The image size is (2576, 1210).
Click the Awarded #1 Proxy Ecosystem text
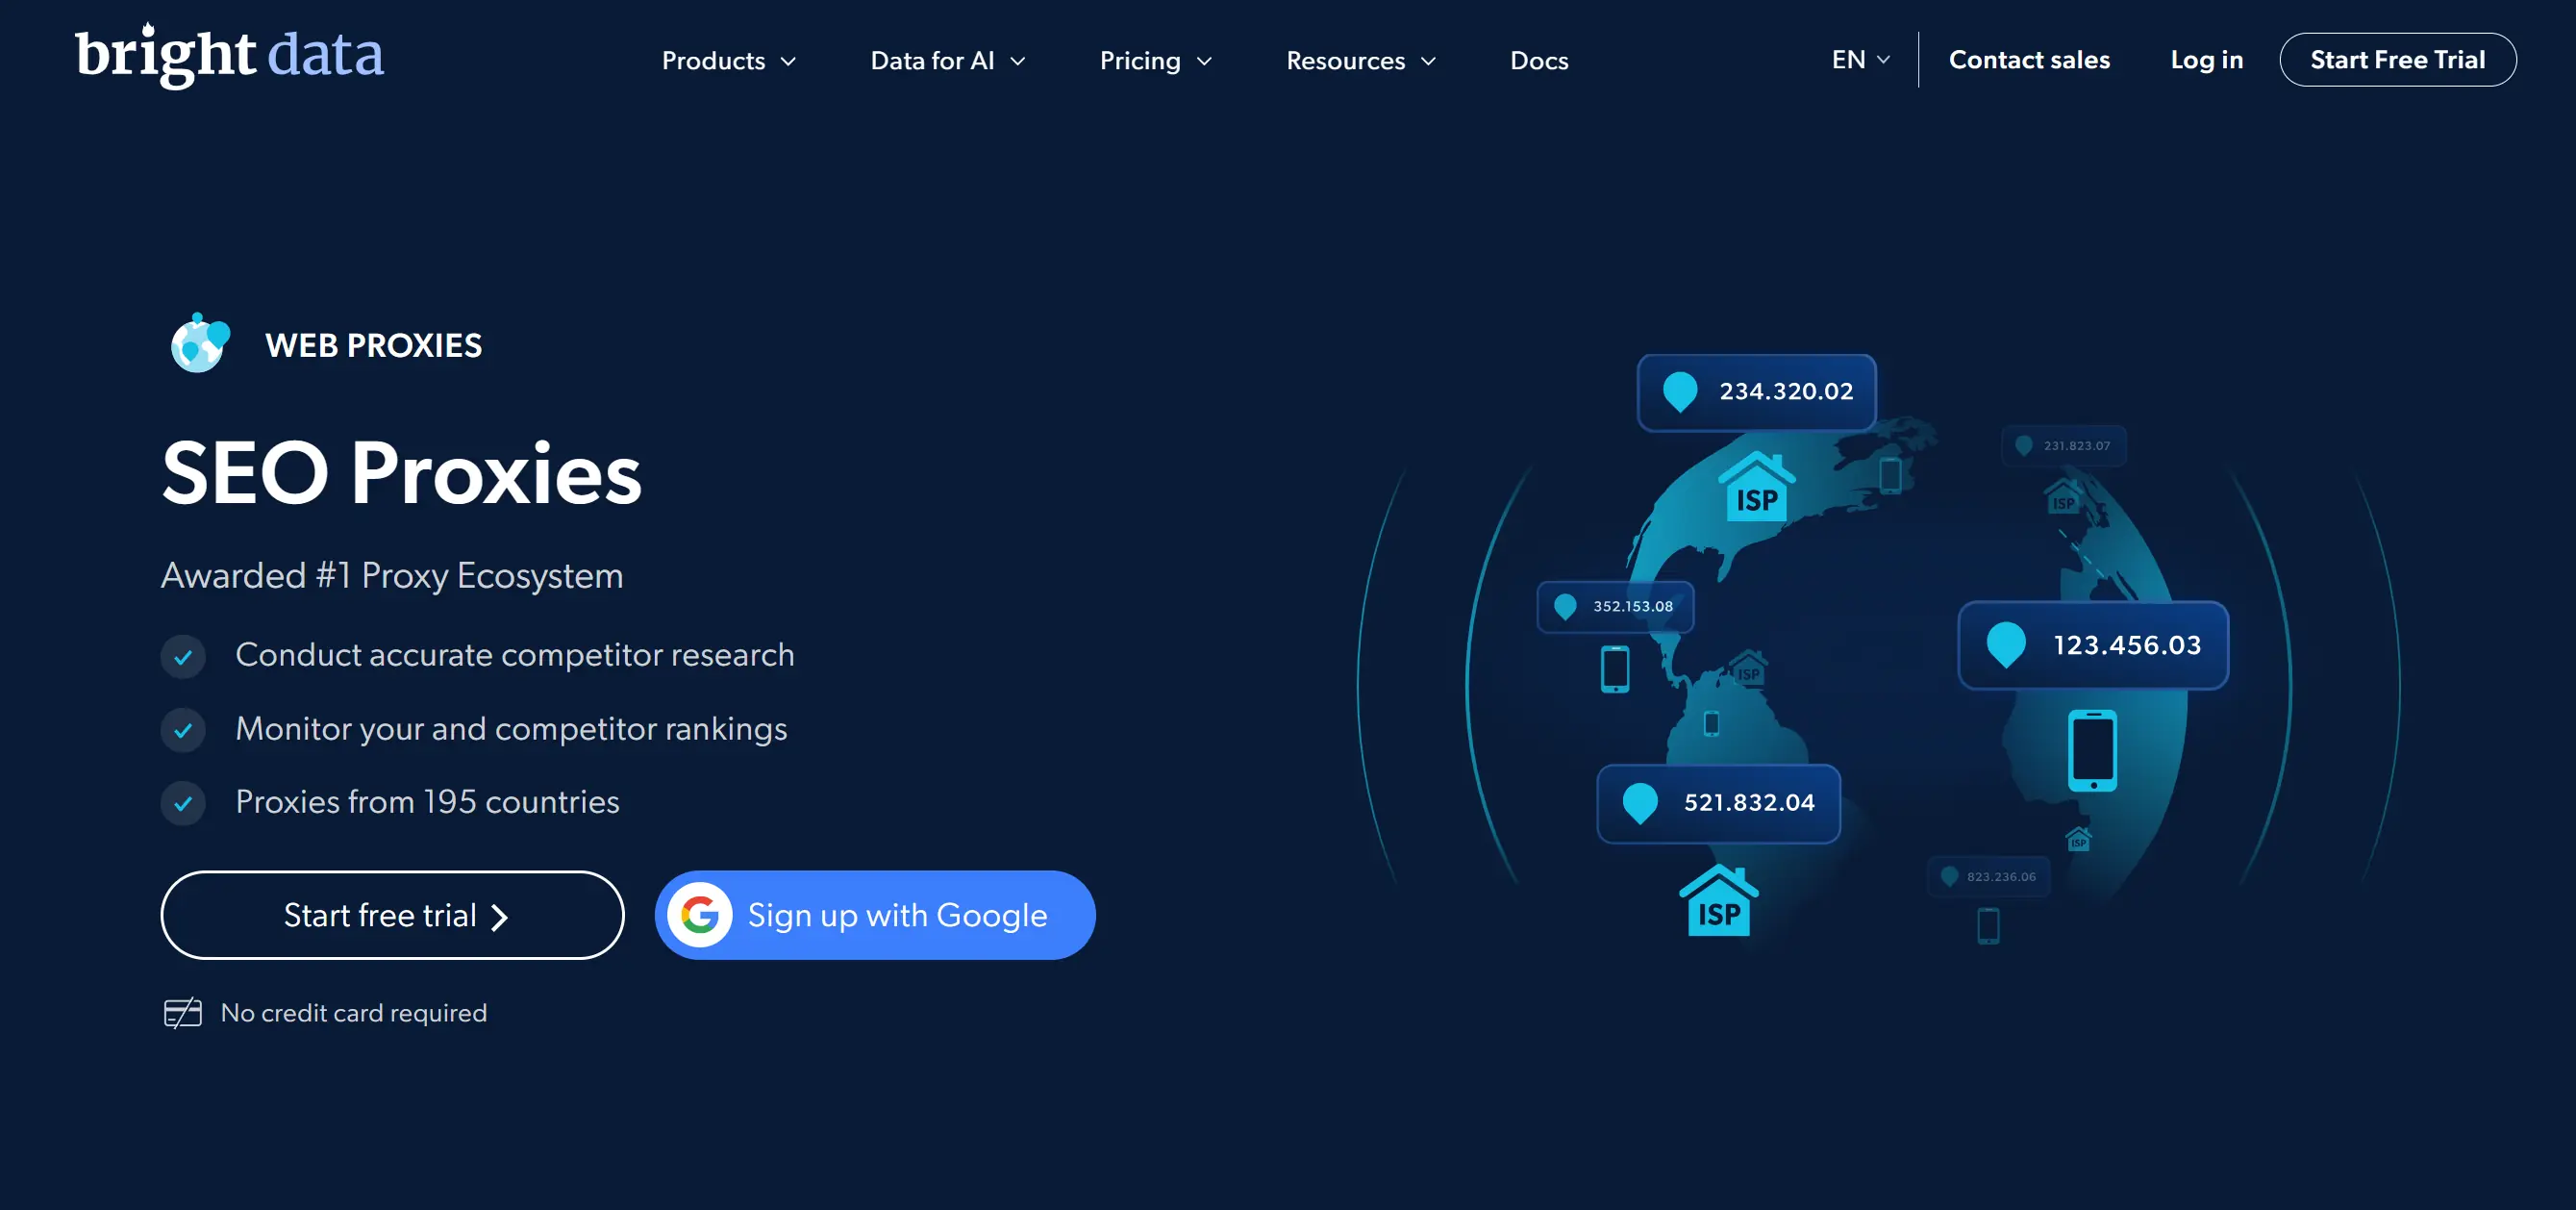pos(392,575)
